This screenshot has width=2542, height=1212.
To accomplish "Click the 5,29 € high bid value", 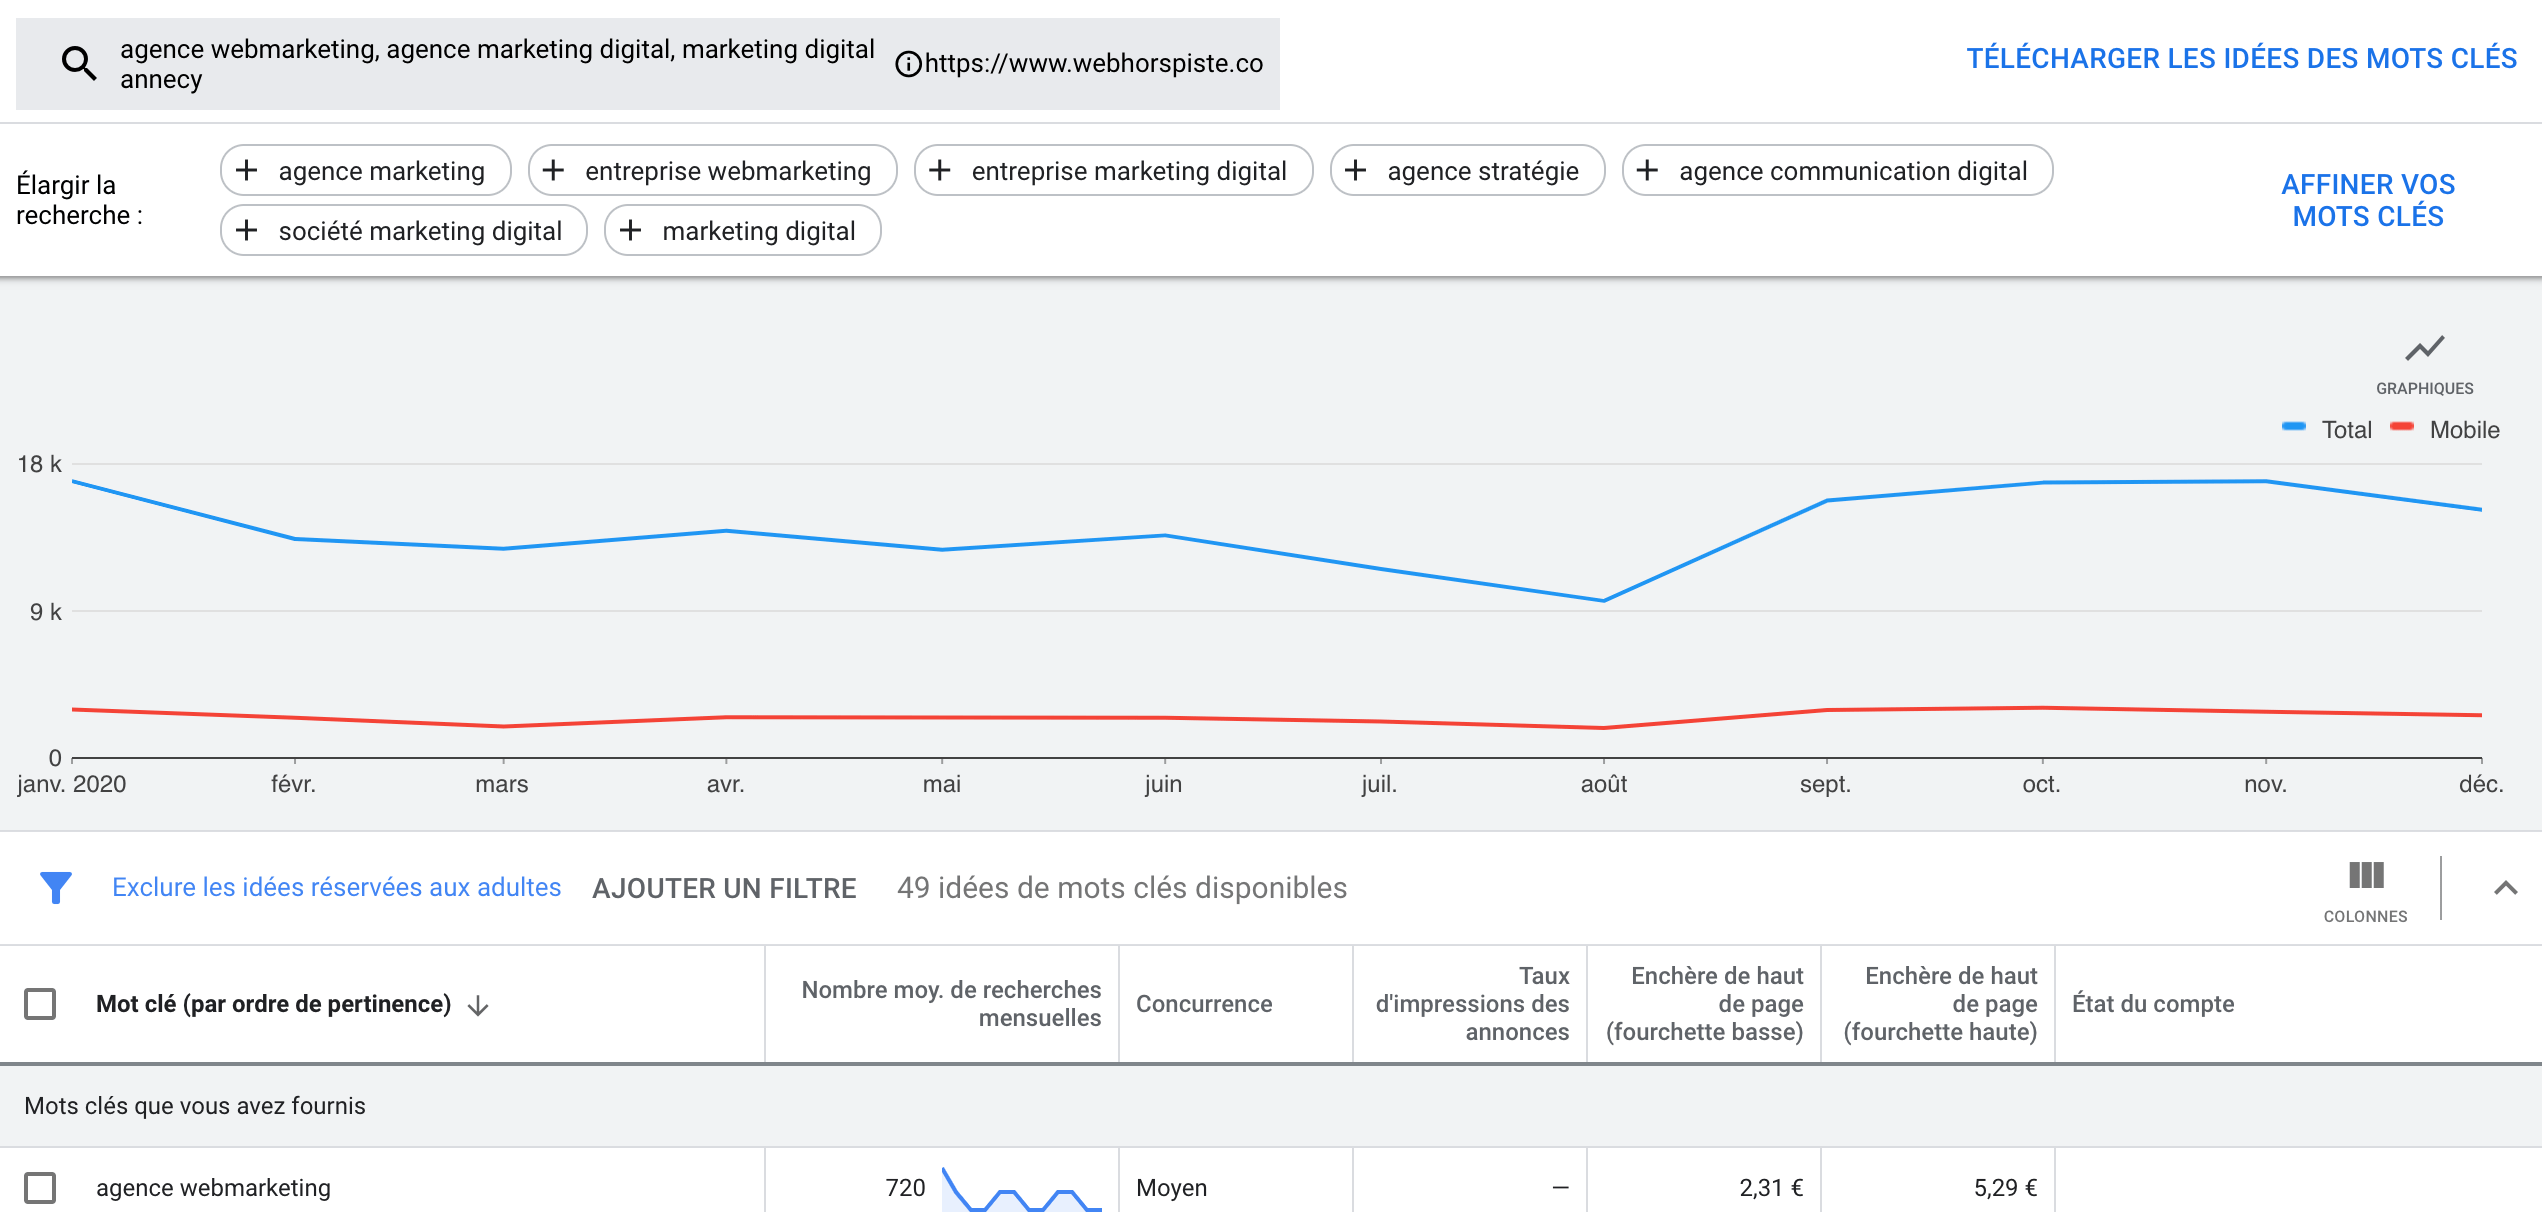I will (2005, 1188).
